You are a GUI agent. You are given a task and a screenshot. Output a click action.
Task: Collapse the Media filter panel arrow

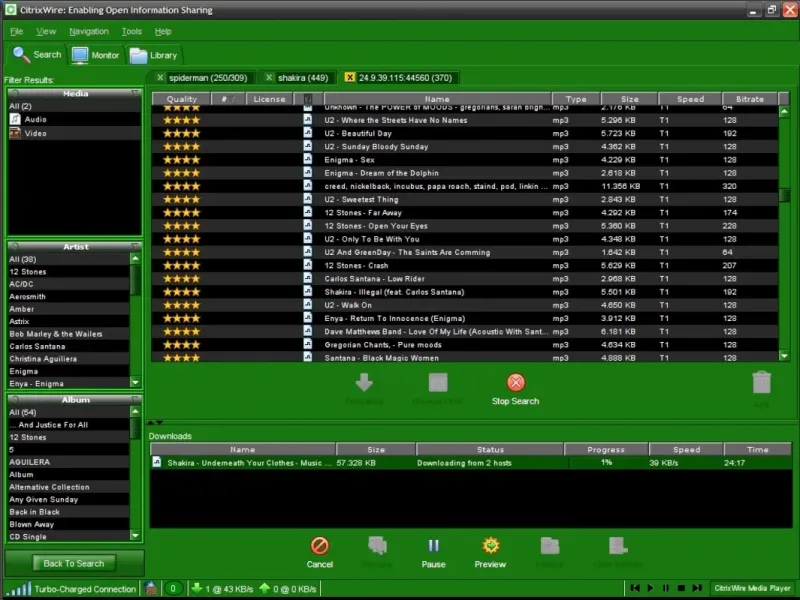click(x=135, y=93)
